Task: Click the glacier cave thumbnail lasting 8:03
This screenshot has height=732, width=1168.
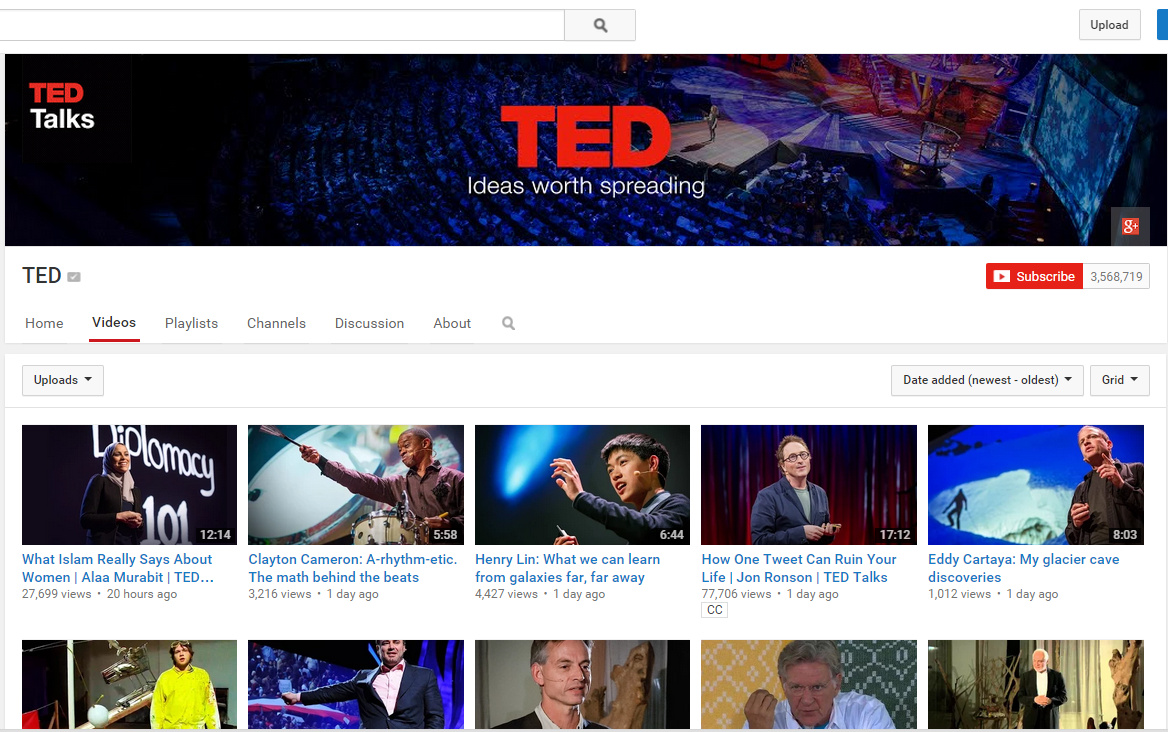Action: 1035,485
